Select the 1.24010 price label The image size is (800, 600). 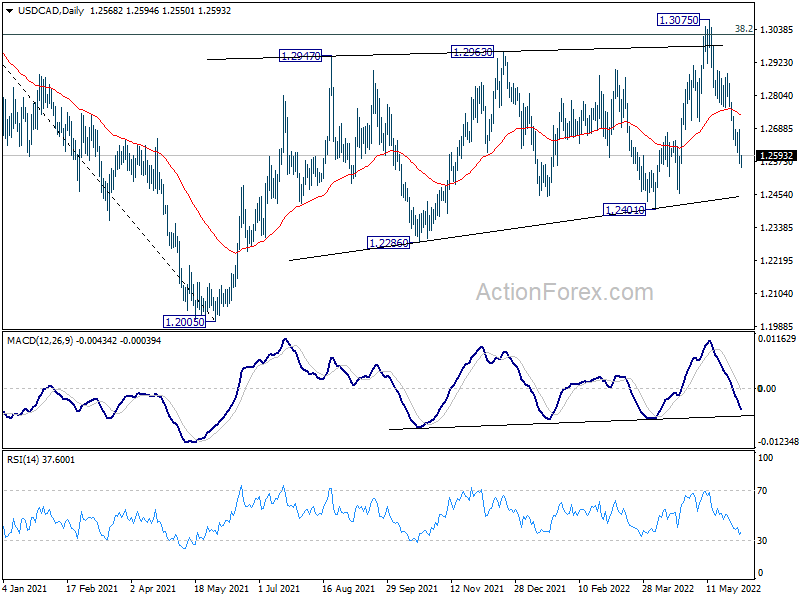(624, 210)
